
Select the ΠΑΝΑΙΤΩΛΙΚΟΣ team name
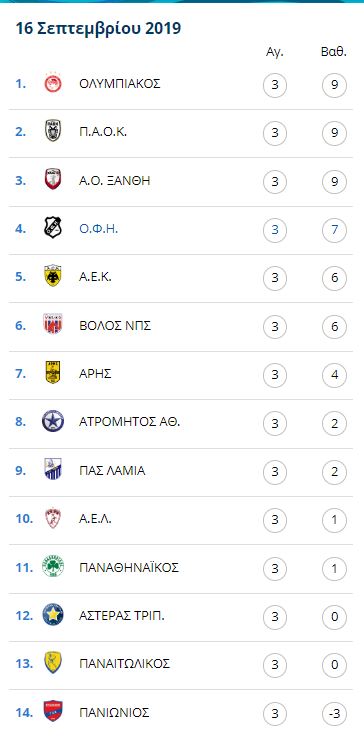tap(124, 664)
